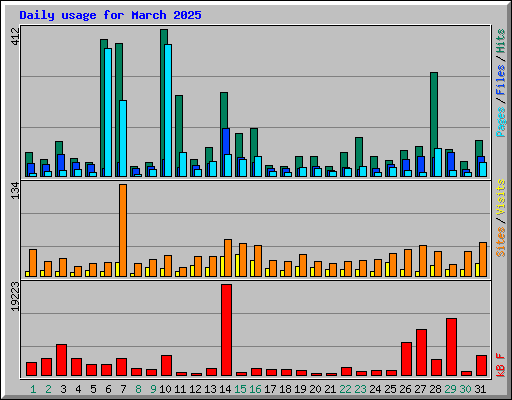The height and width of the screenshot is (400, 512).
Task: Click the blue files bar for day 14
Action: pos(226,141)
